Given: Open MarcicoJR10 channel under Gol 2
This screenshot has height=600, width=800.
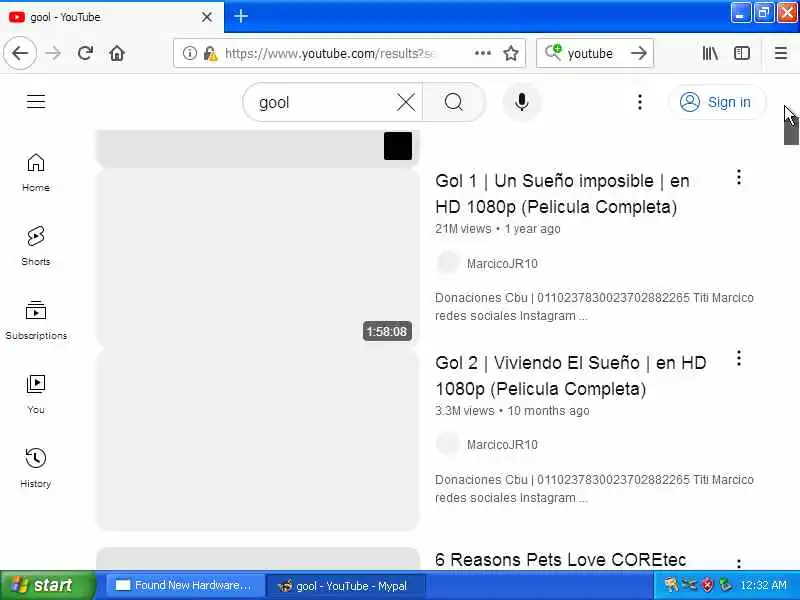Looking at the screenshot, I should (502, 444).
